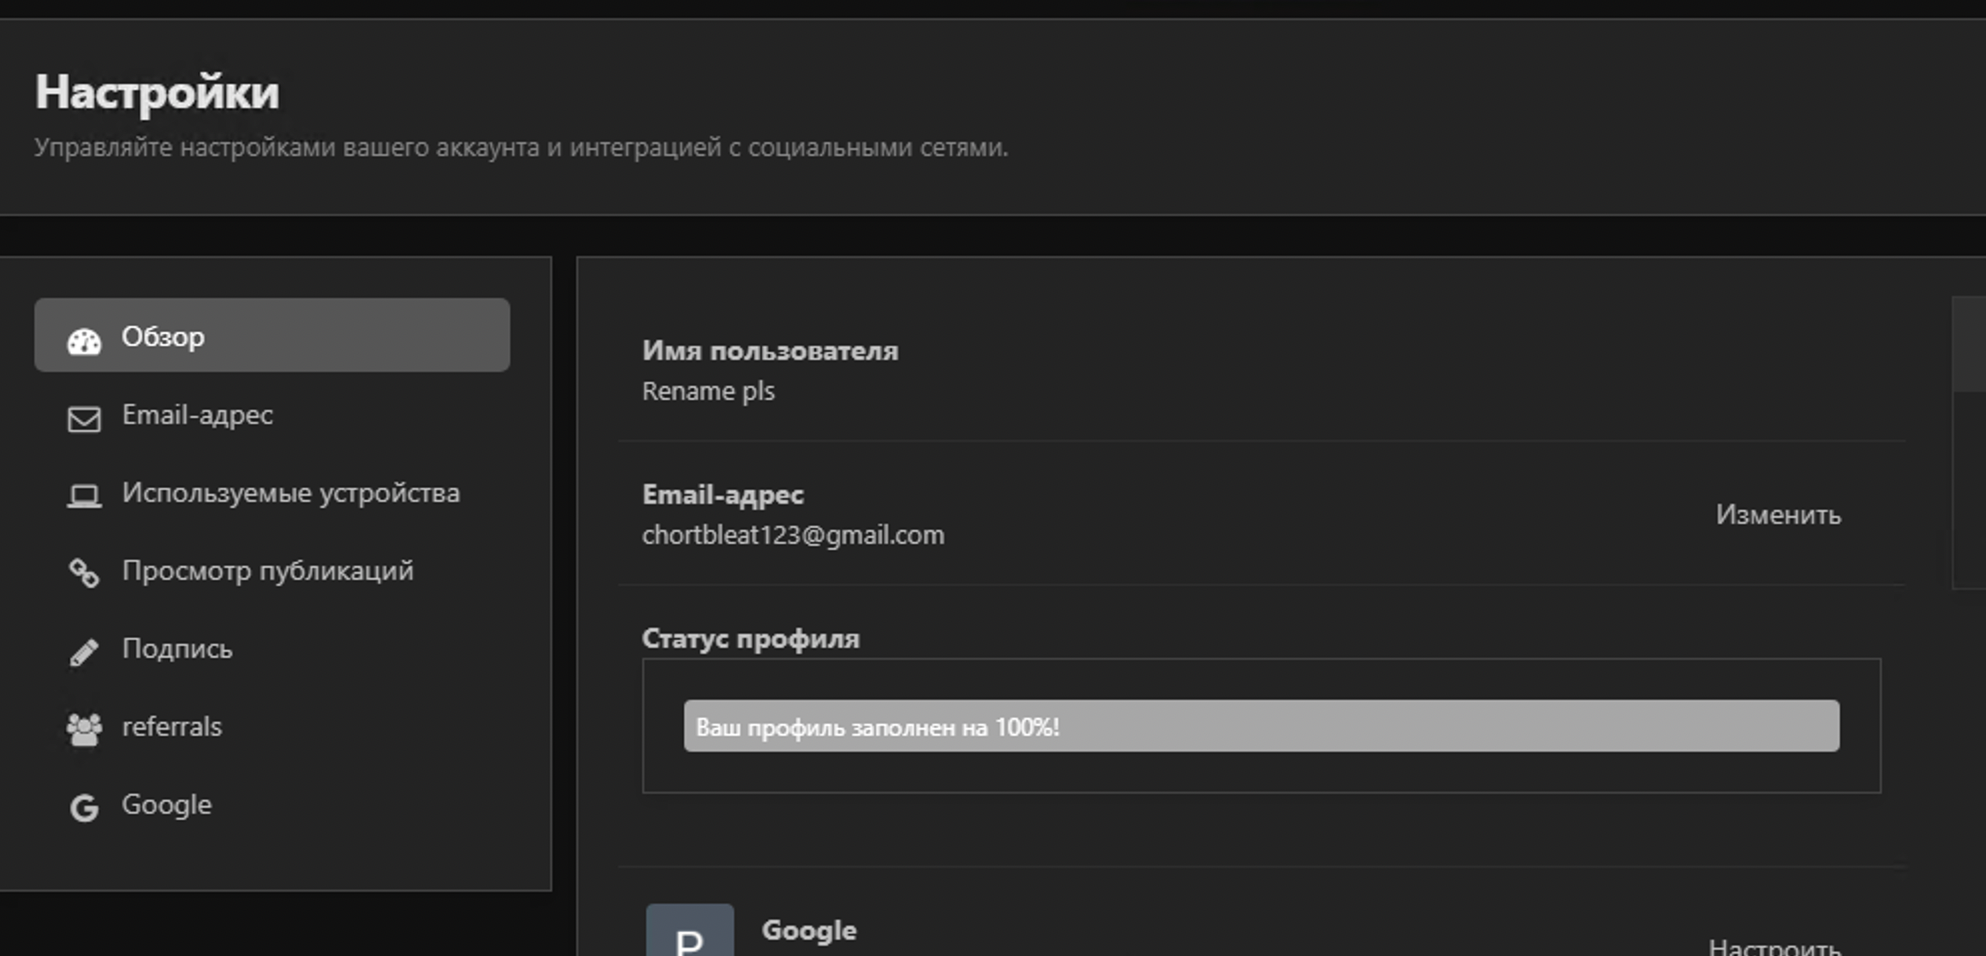This screenshot has width=1986, height=956.
Task: Click the Google account avatar with letter P
Action: (x=689, y=932)
